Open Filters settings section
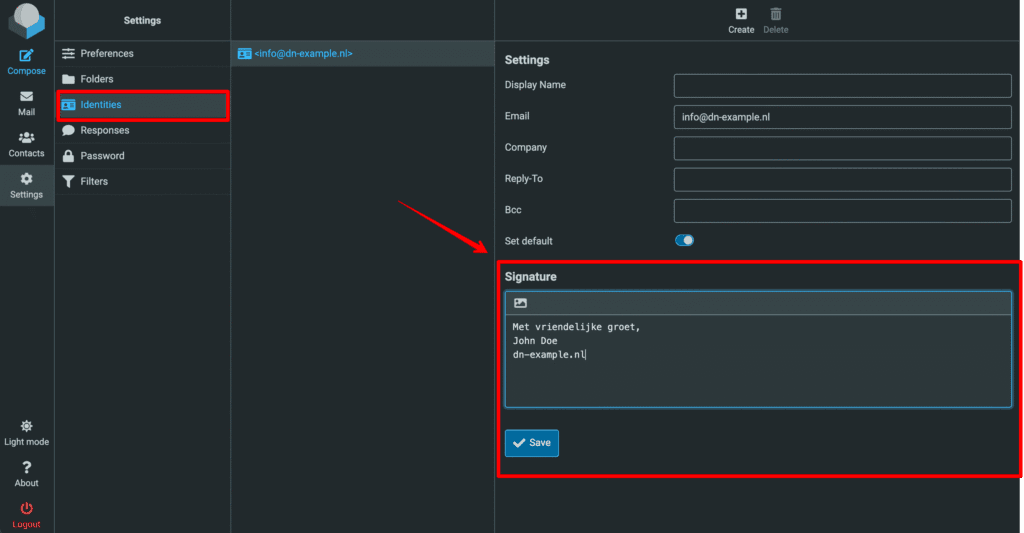 pos(94,182)
